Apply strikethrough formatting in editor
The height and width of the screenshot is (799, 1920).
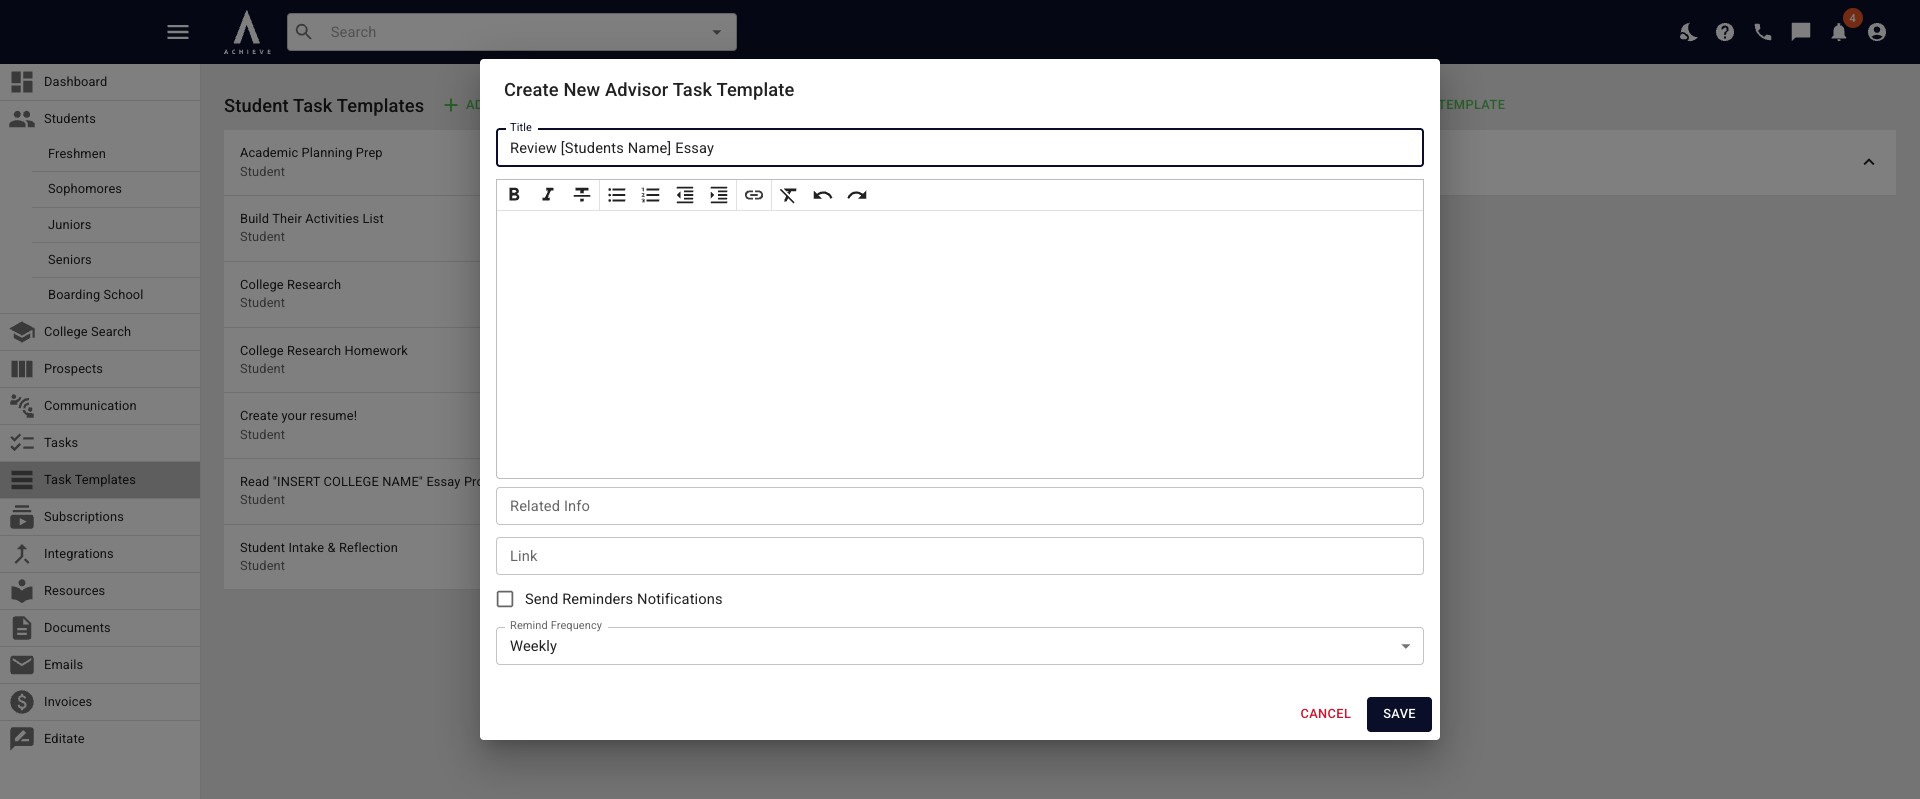582,195
